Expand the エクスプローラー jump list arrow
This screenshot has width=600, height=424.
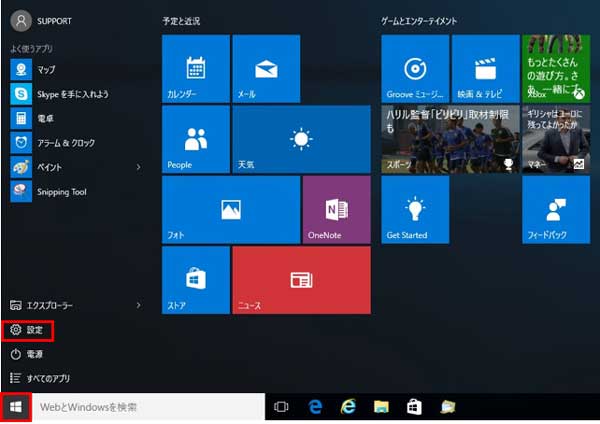[139, 305]
